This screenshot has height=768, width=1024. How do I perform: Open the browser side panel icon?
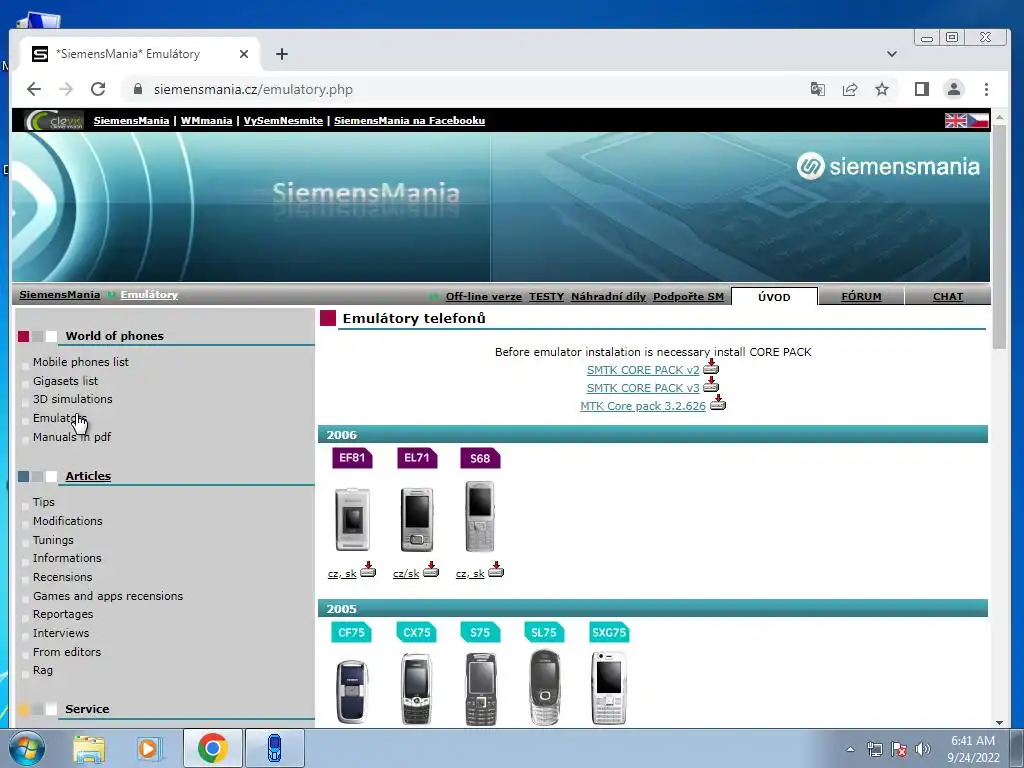pyautogui.click(x=921, y=89)
